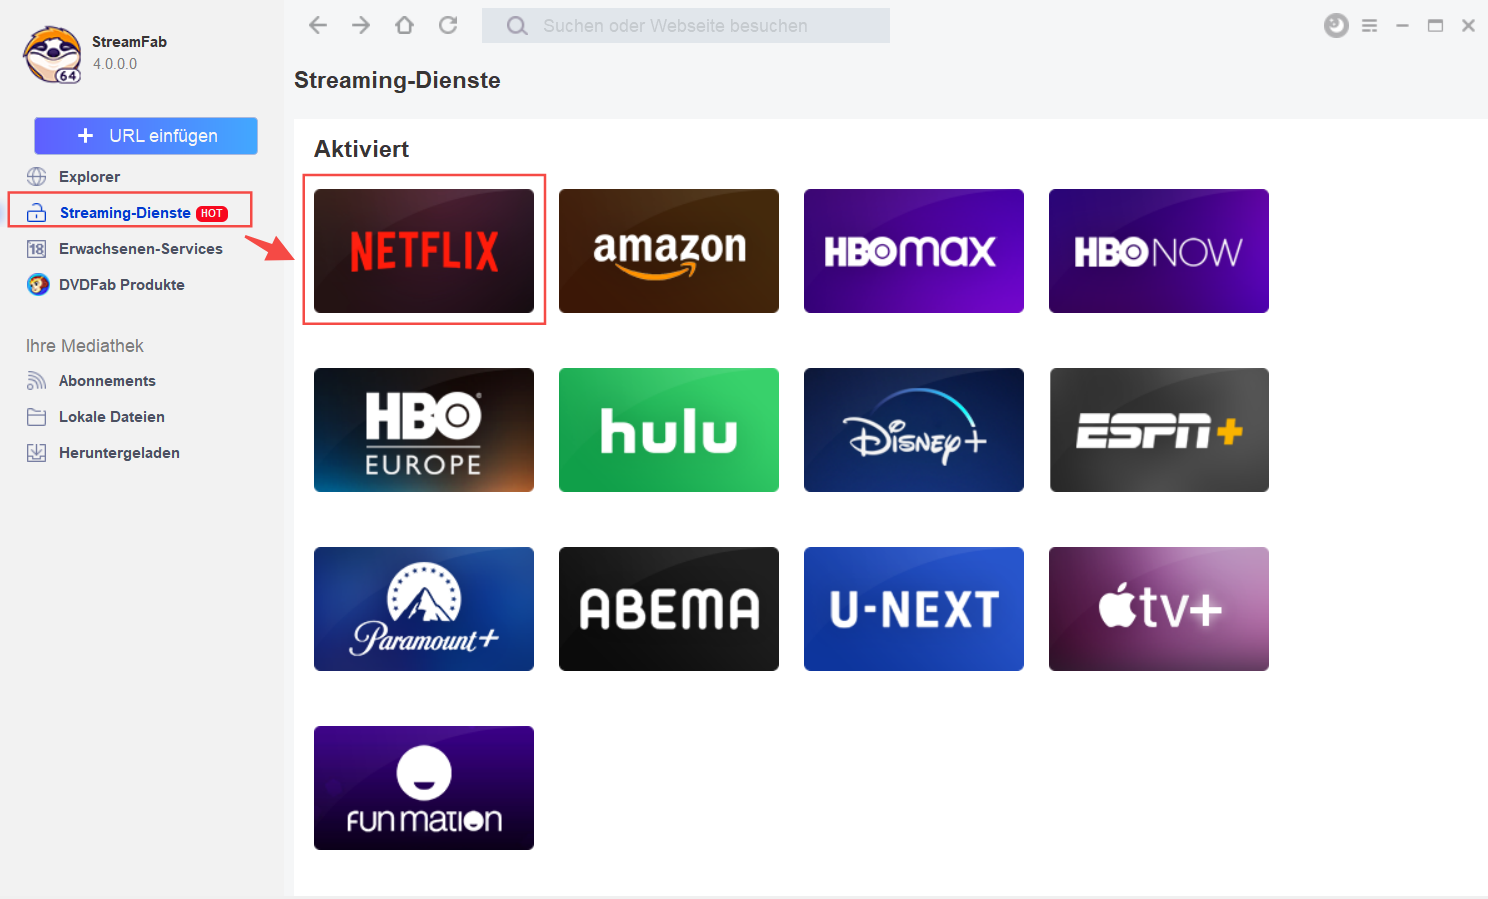This screenshot has width=1488, height=899.
Task: Reload the page with the refresh icon
Action: pos(448,25)
